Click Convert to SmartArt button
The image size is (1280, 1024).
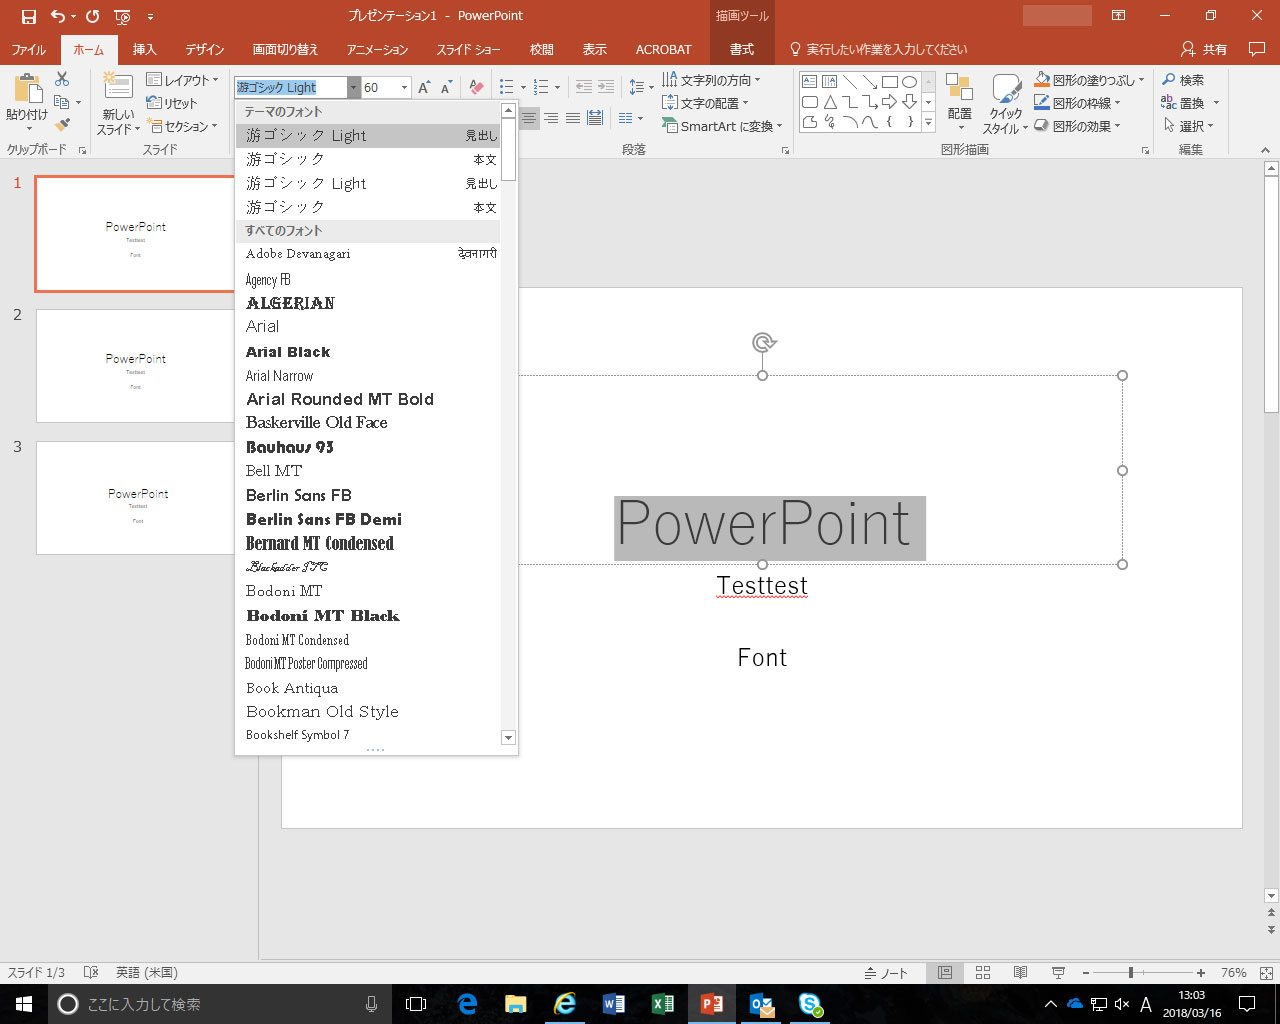(722, 126)
